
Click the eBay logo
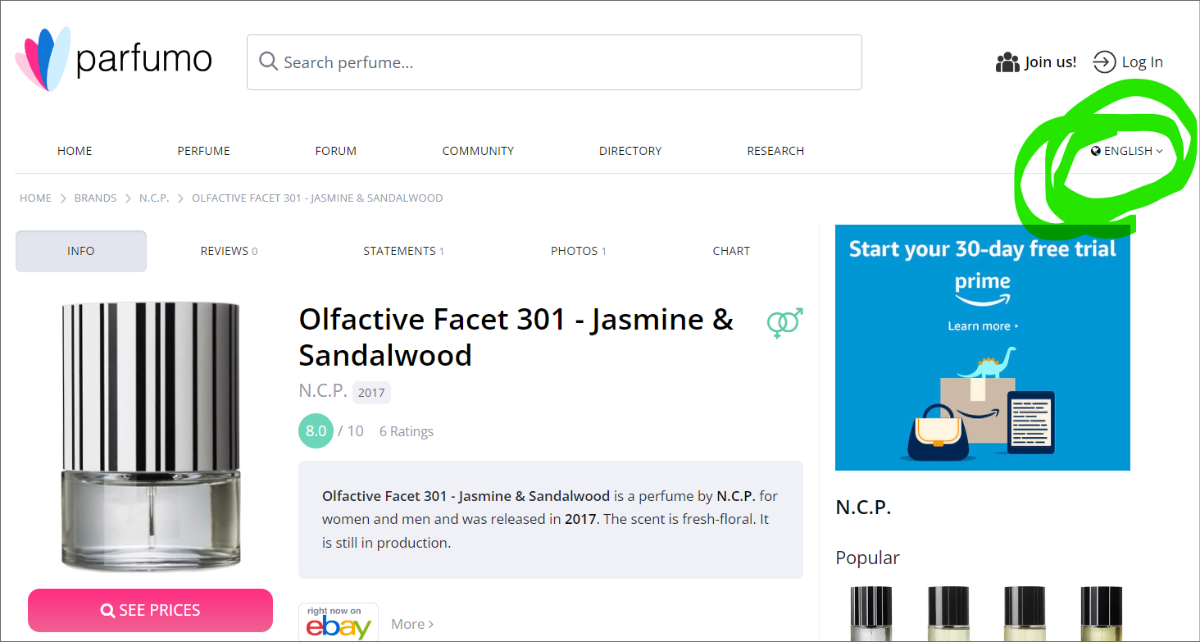(x=338, y=624)
